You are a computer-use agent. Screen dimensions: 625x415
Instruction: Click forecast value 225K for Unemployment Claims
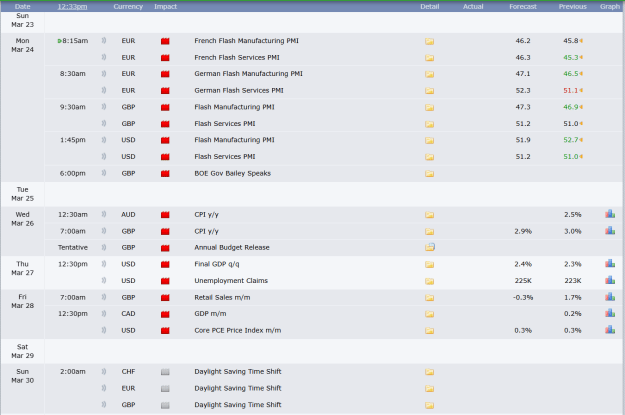pos(523,281)
